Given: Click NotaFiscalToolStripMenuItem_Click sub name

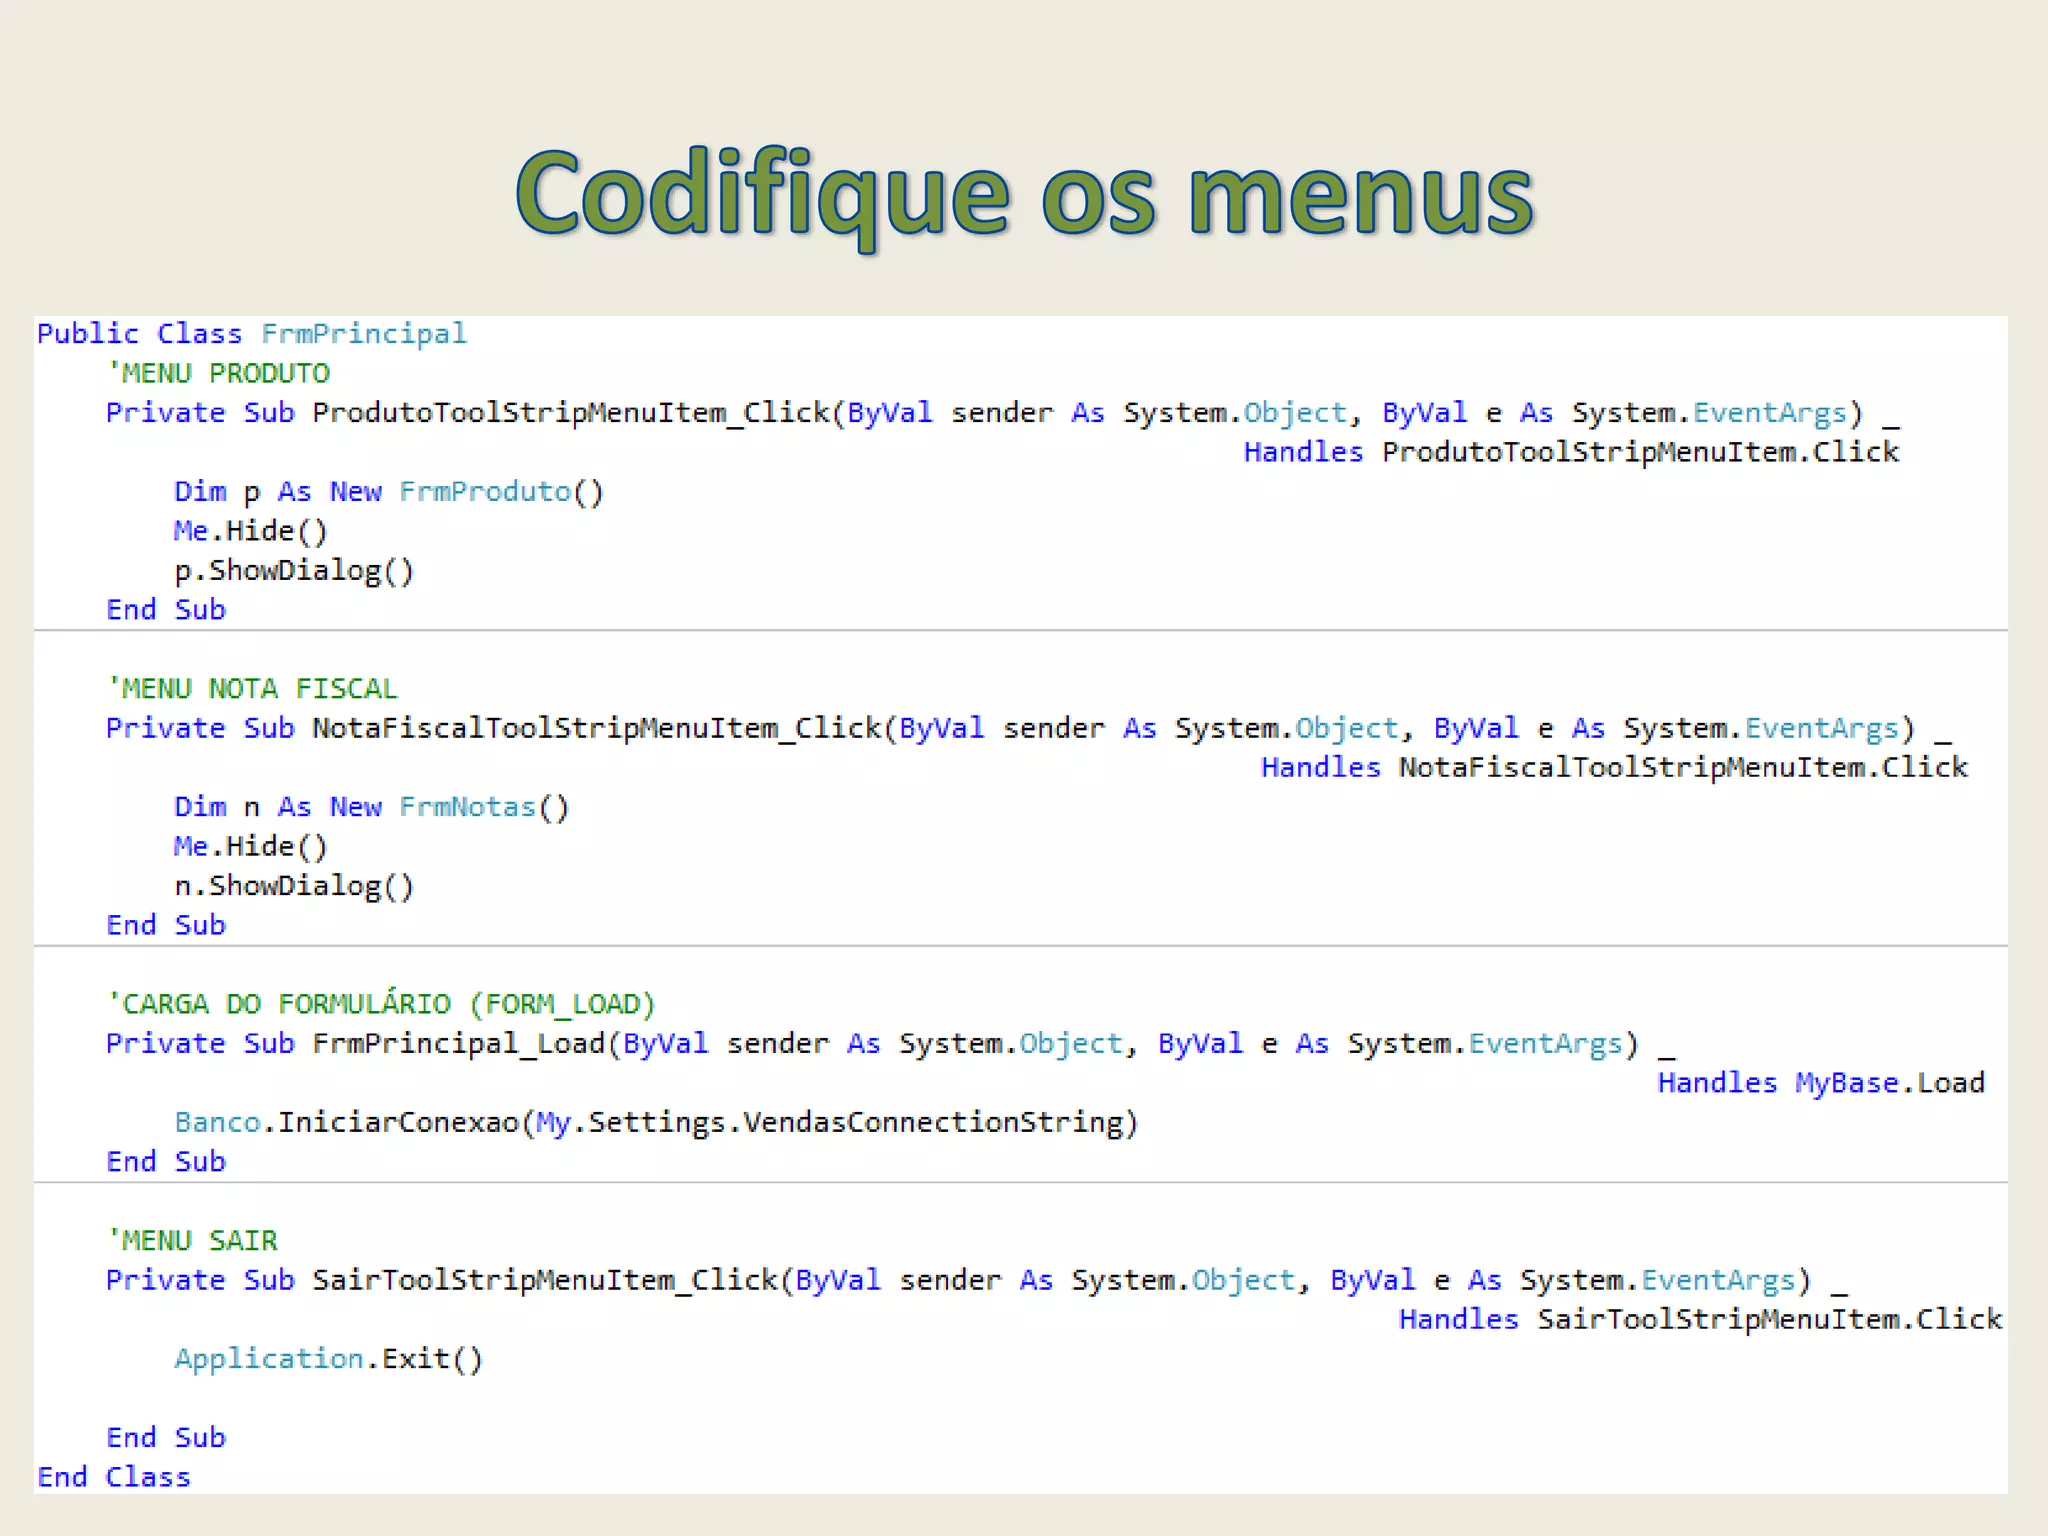Looking at the screenshot, I should (x=596, y=728).
